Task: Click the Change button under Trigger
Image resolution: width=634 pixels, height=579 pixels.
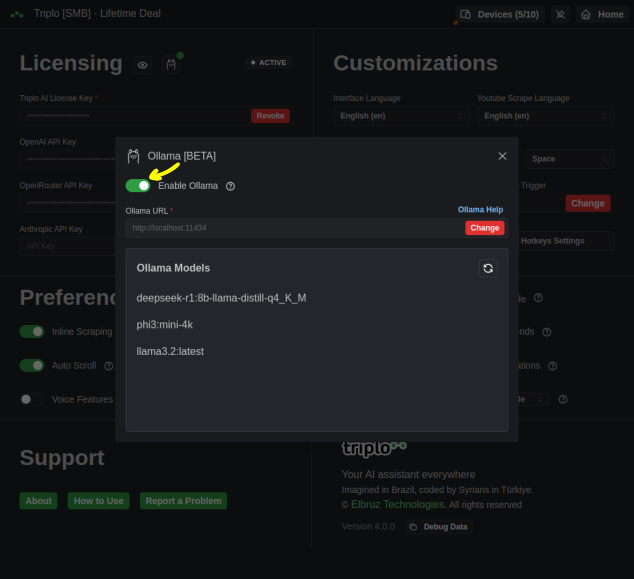Action: (588, 203)
